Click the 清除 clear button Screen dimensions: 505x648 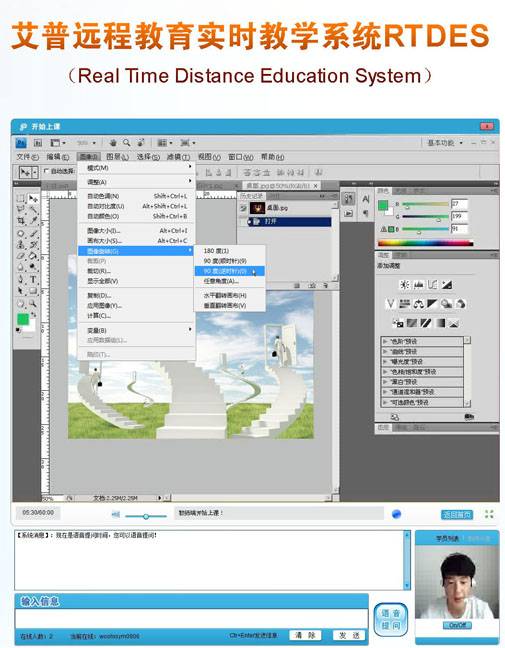tap(305, 635)
